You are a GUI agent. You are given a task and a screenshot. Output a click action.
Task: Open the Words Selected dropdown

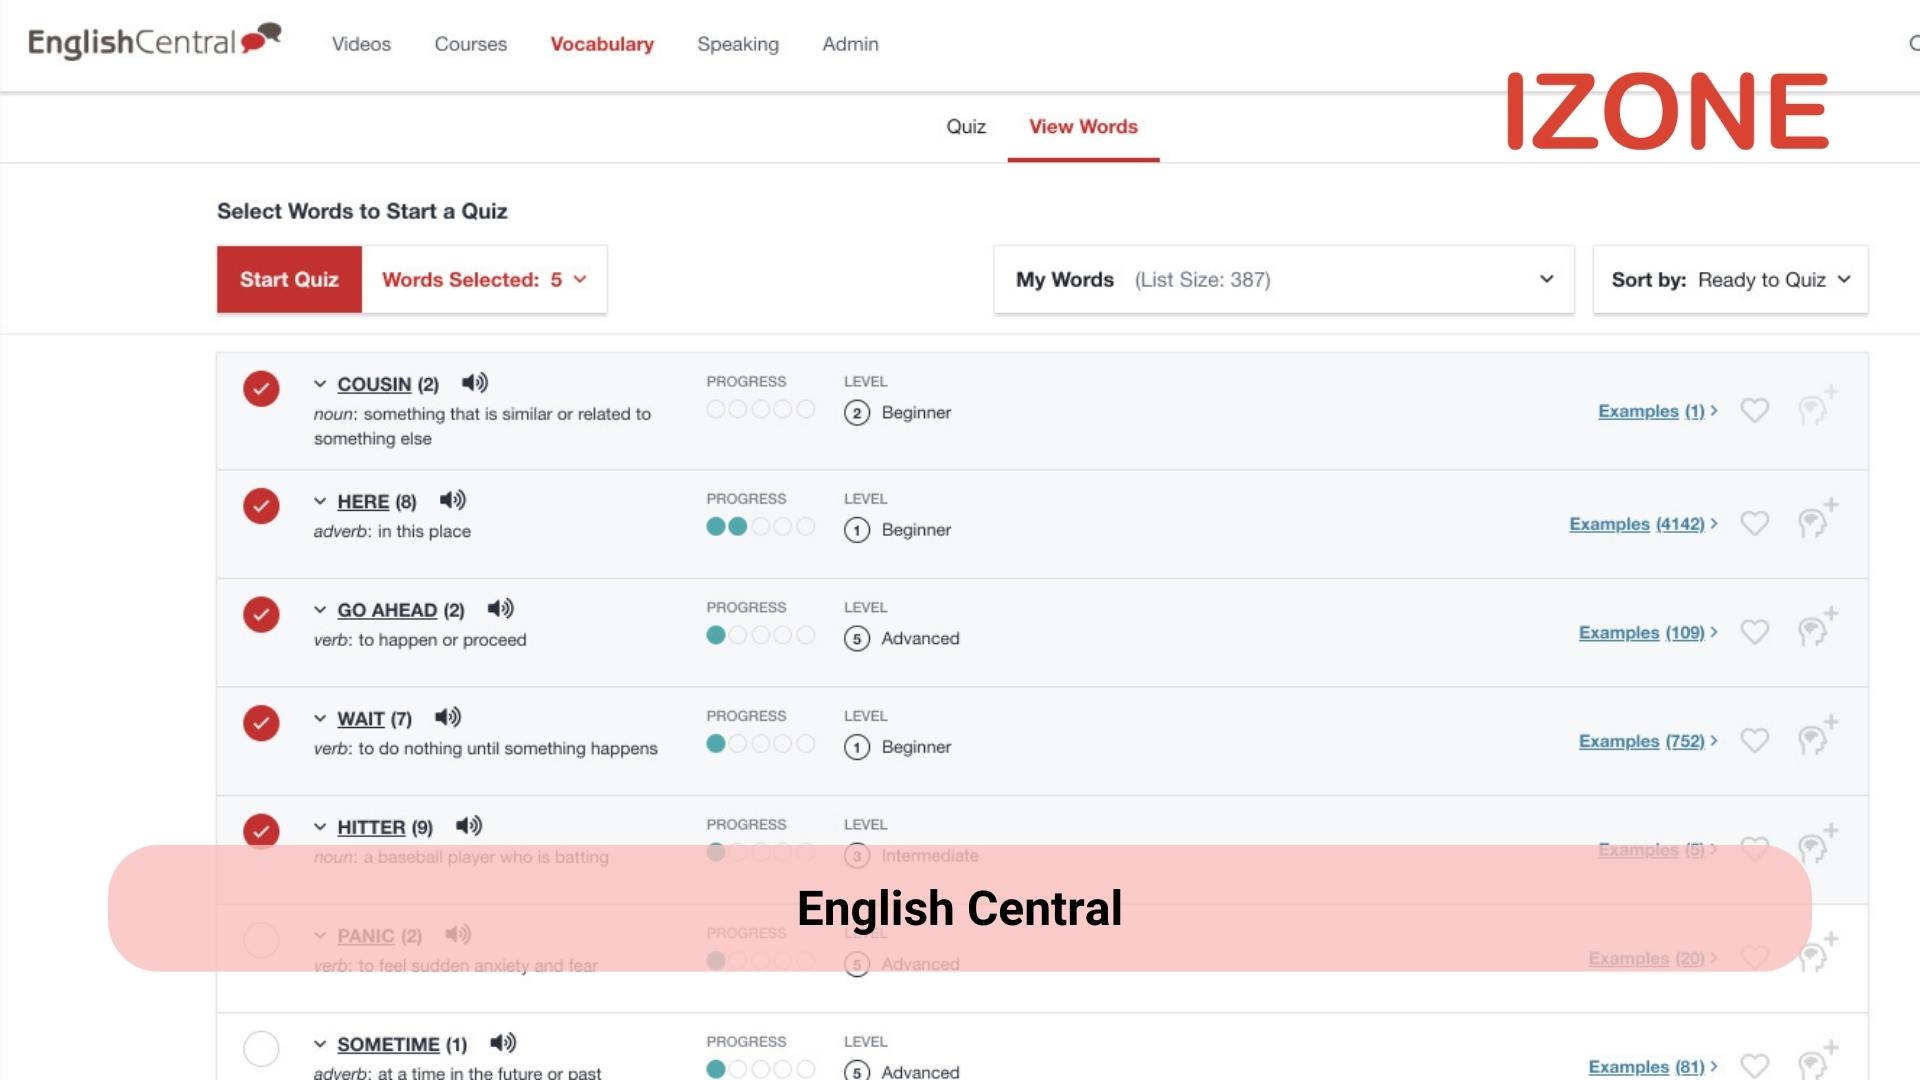pos(484,280)
